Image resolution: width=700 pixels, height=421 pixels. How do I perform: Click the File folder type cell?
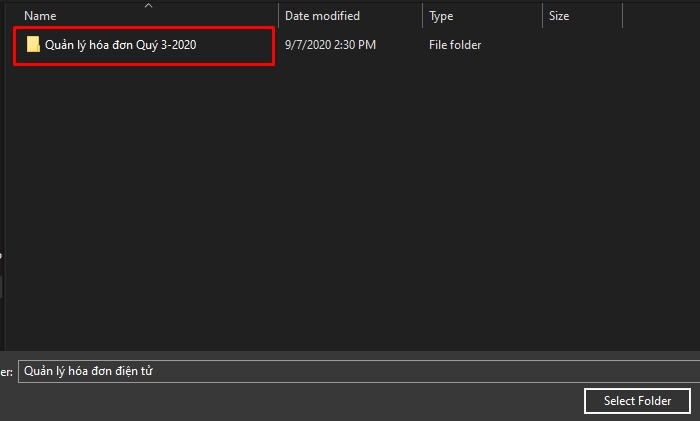[455, 45]
